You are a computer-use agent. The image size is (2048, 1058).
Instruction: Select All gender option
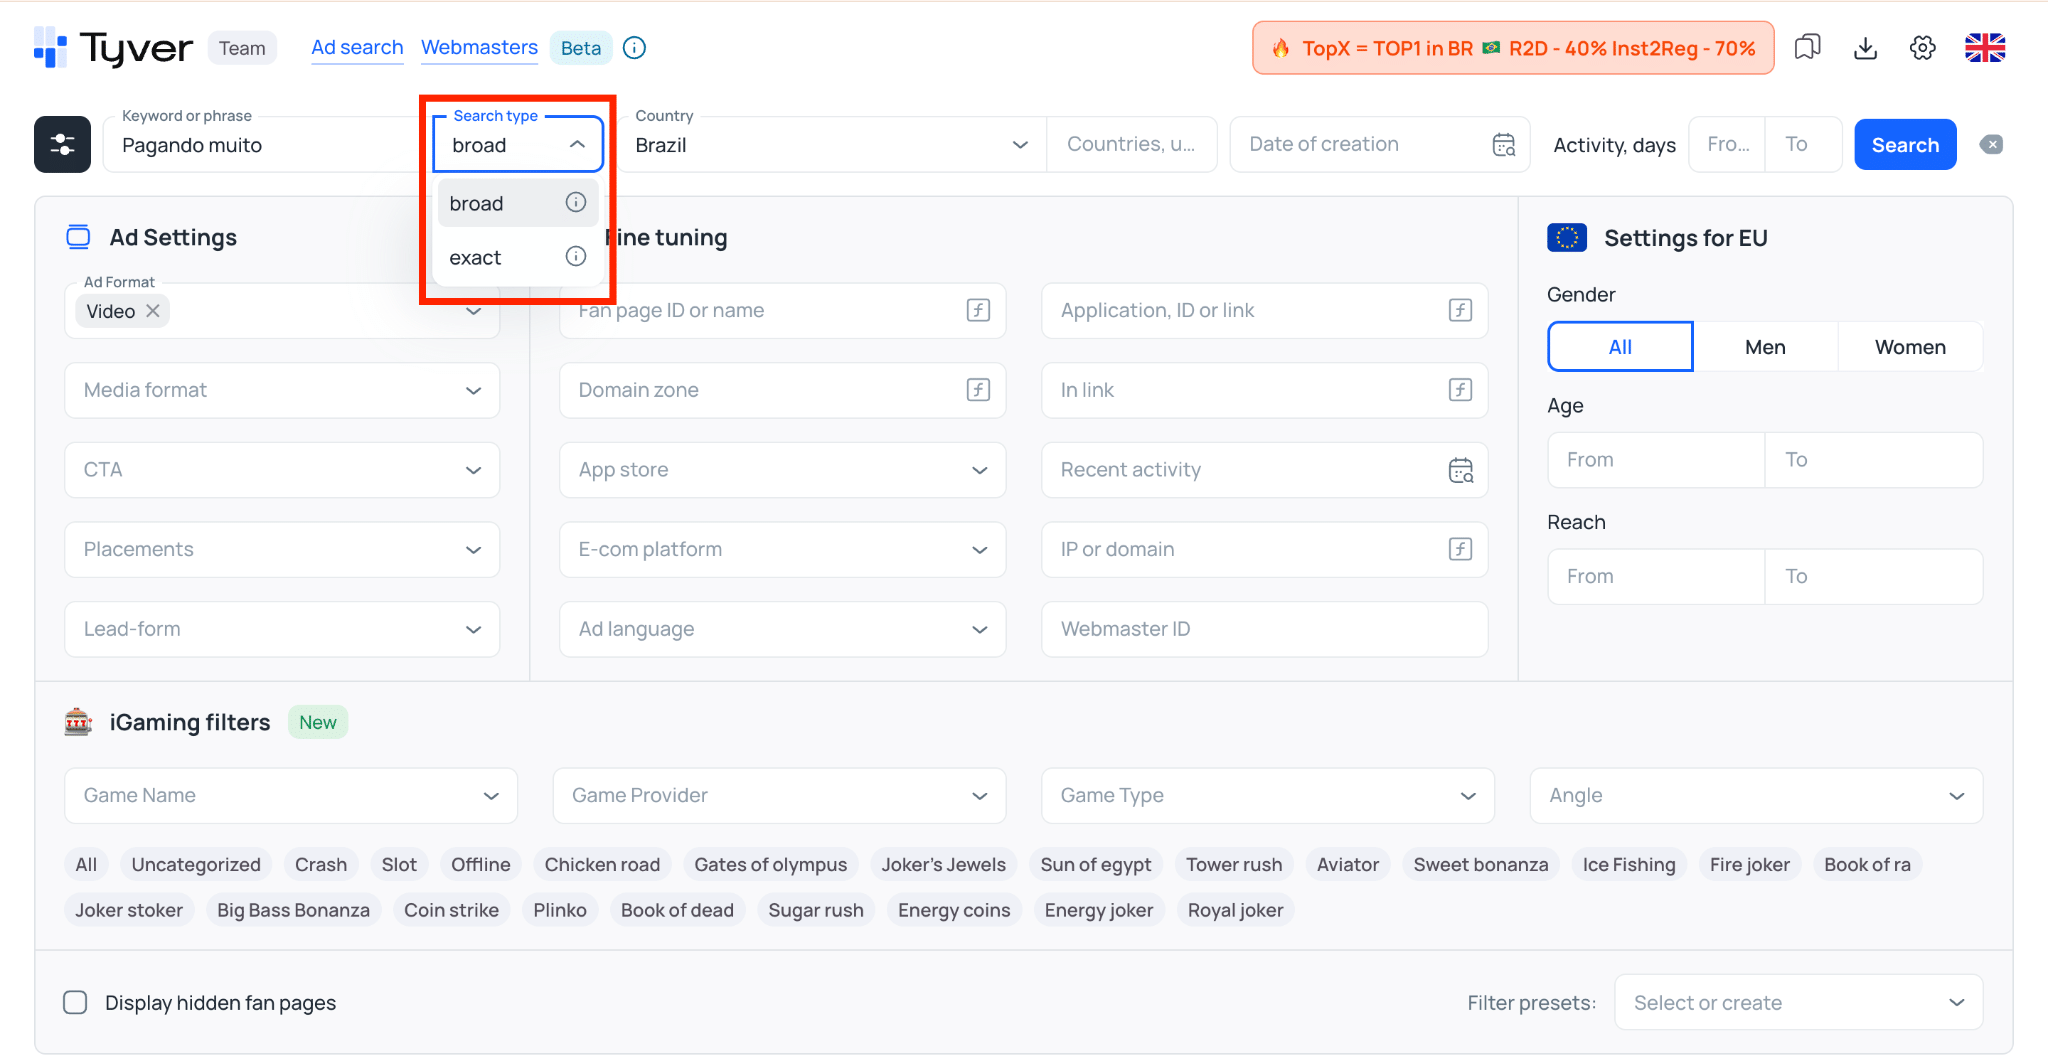(x=1620, y=347)
